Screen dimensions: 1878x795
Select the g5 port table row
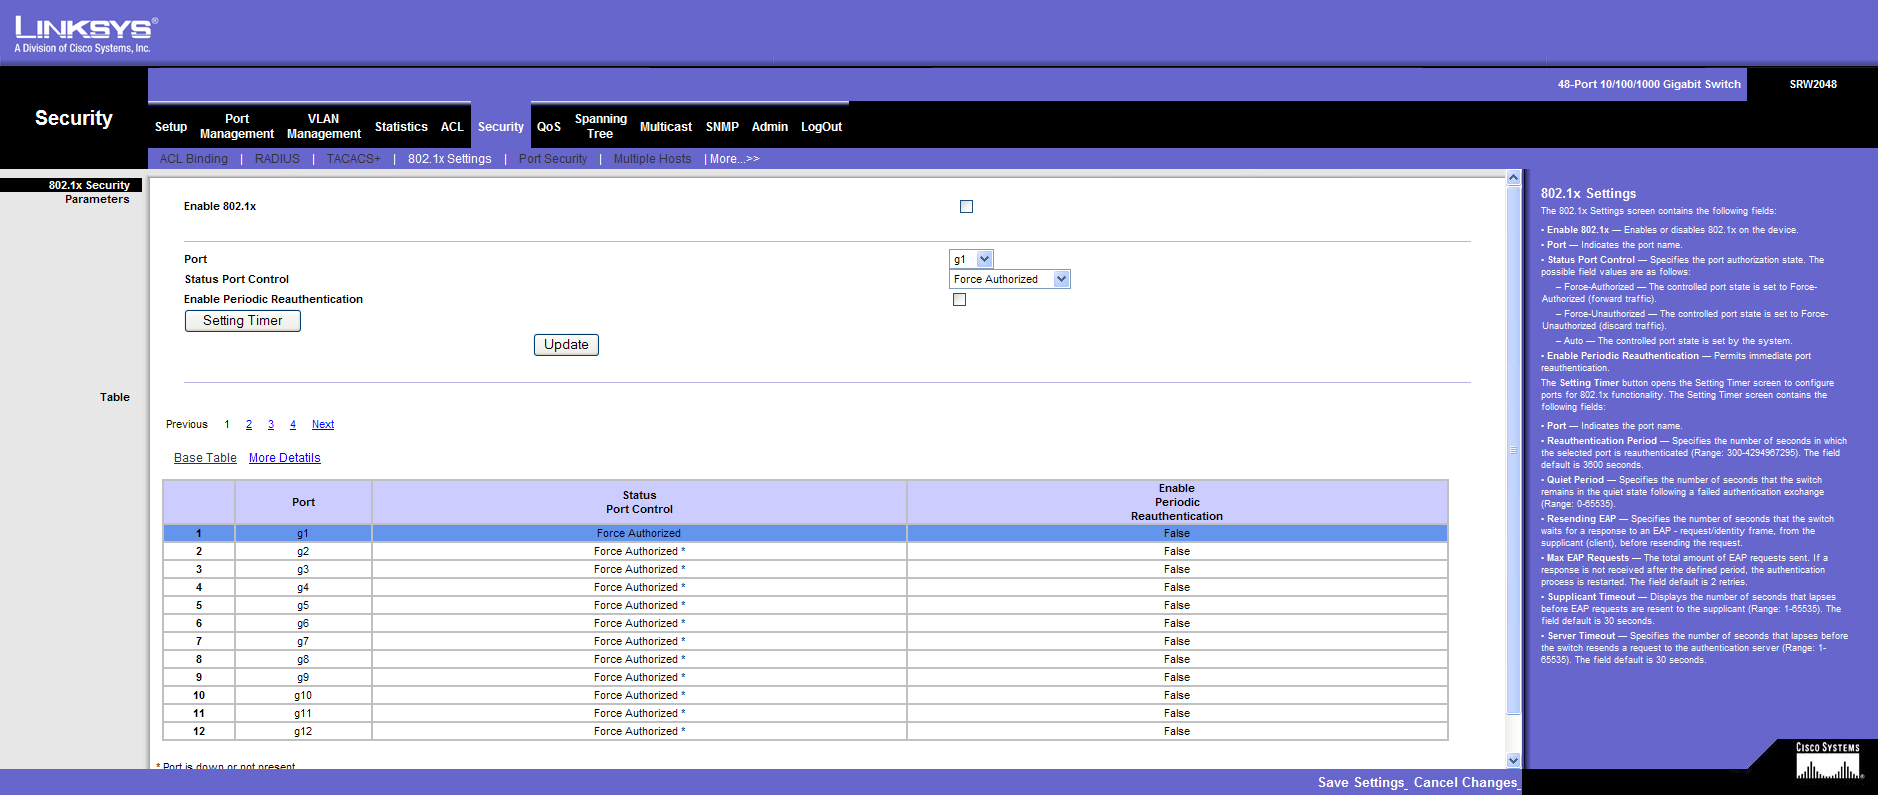coord(302,606)
